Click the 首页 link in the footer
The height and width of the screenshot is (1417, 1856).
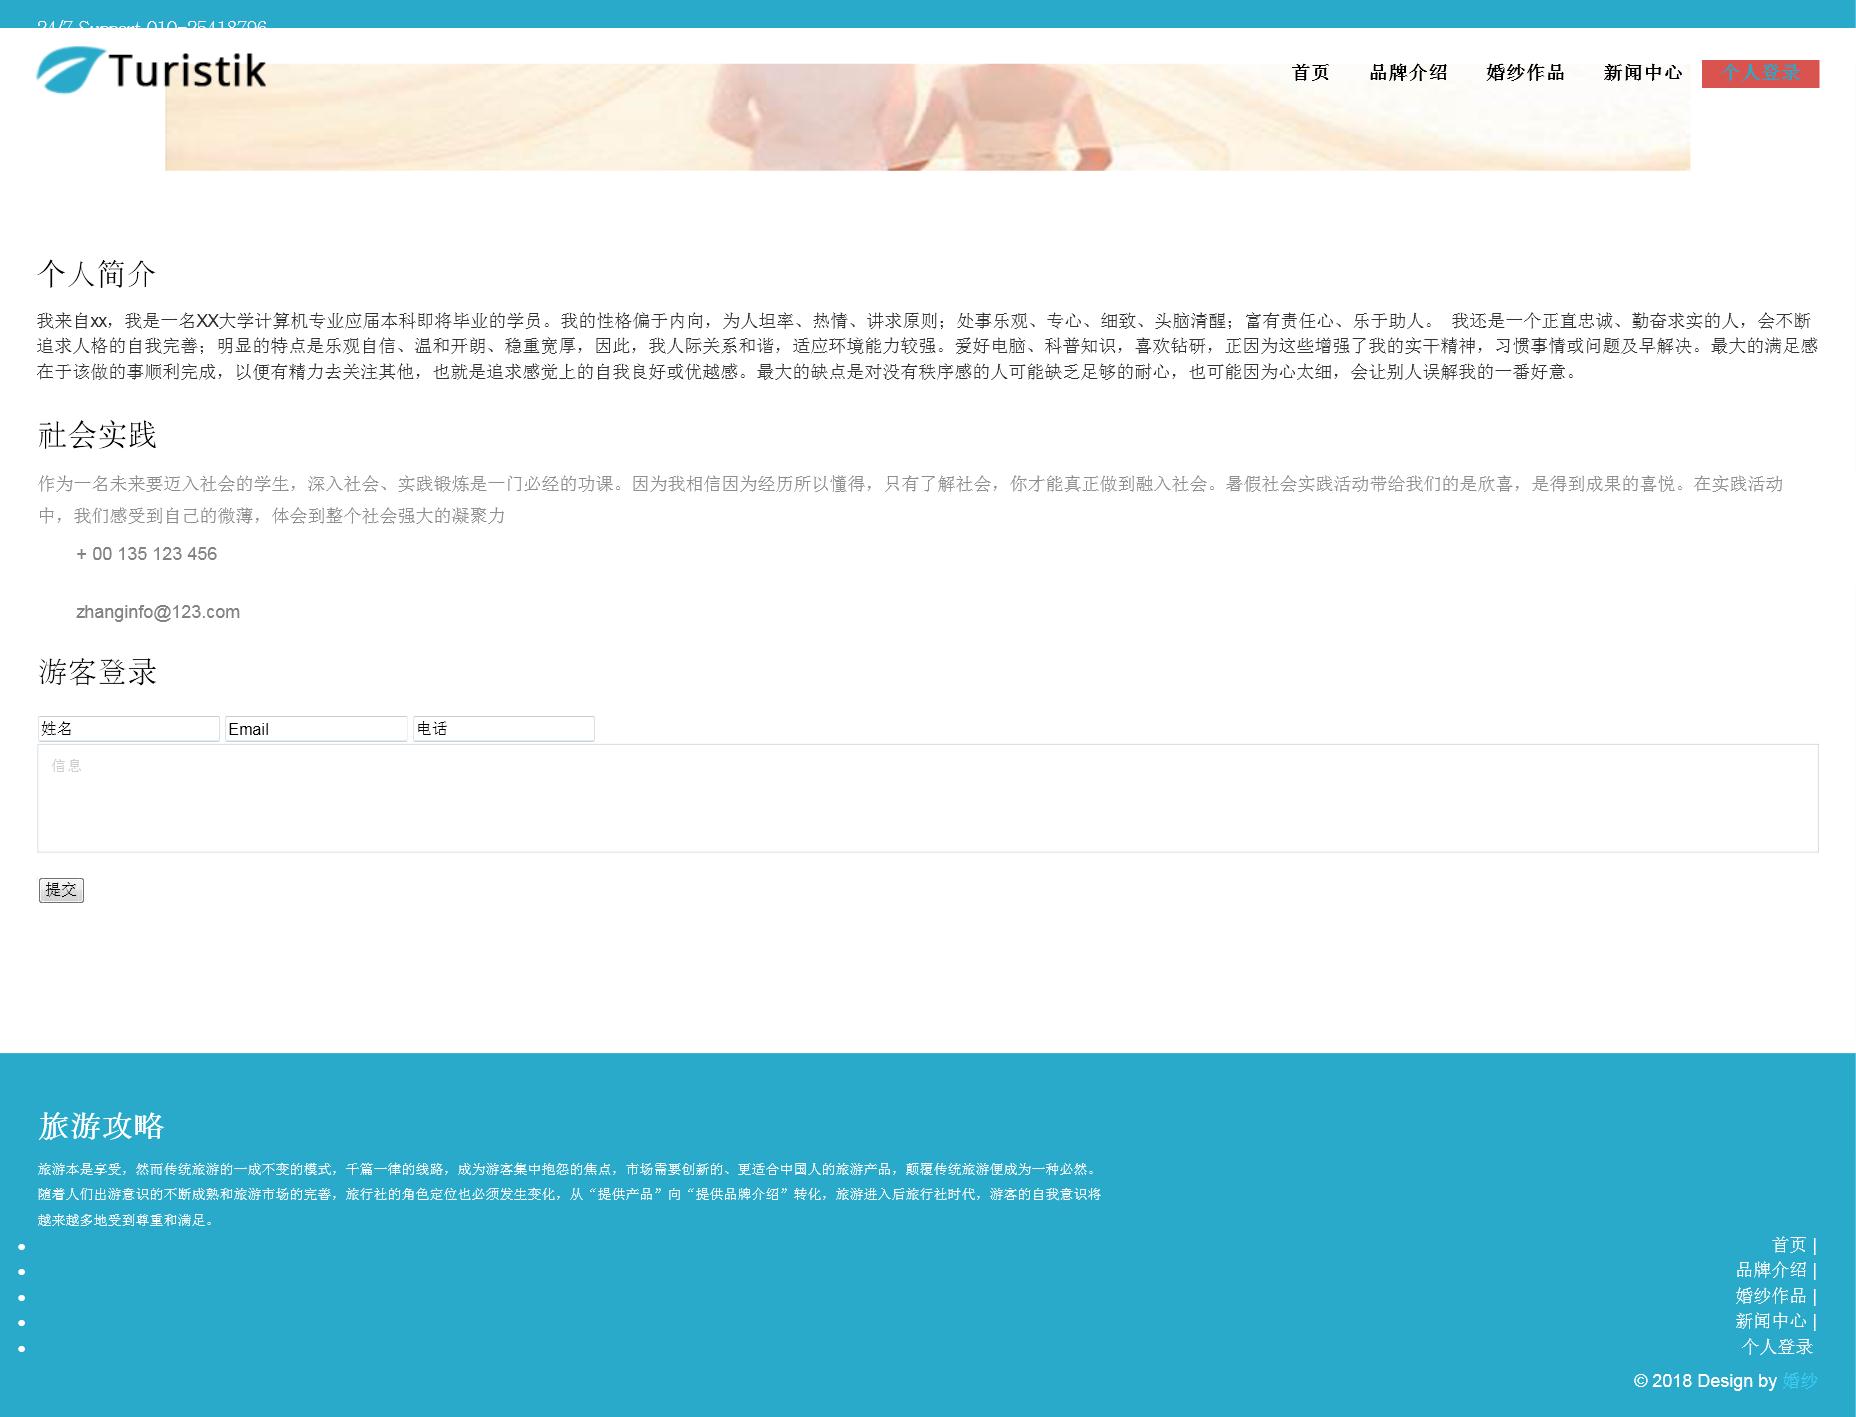click(x=1789, y=1245)
